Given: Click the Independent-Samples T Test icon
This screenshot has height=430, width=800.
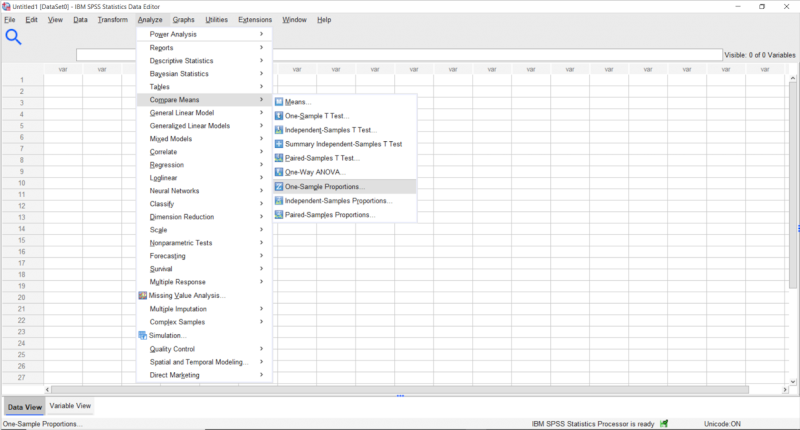Looking at the screenshot, I should point(279,130).
